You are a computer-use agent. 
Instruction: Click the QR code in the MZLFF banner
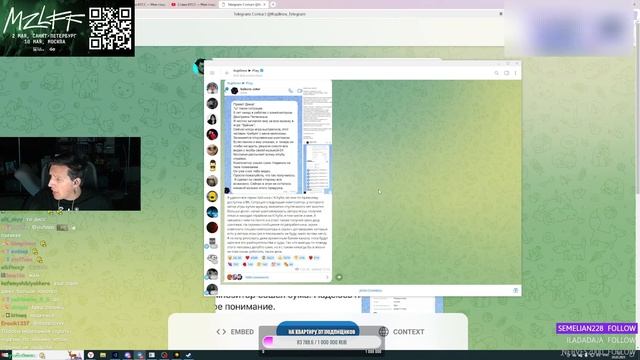pos(110,29)
